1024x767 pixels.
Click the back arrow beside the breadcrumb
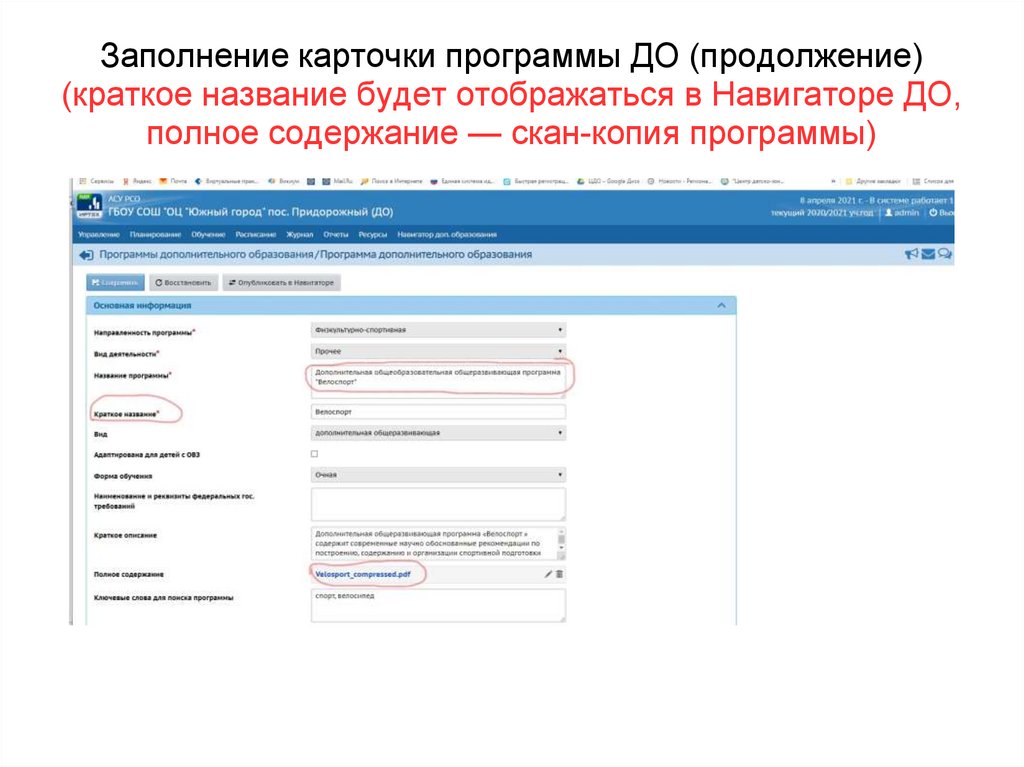(x=88, y=254)
